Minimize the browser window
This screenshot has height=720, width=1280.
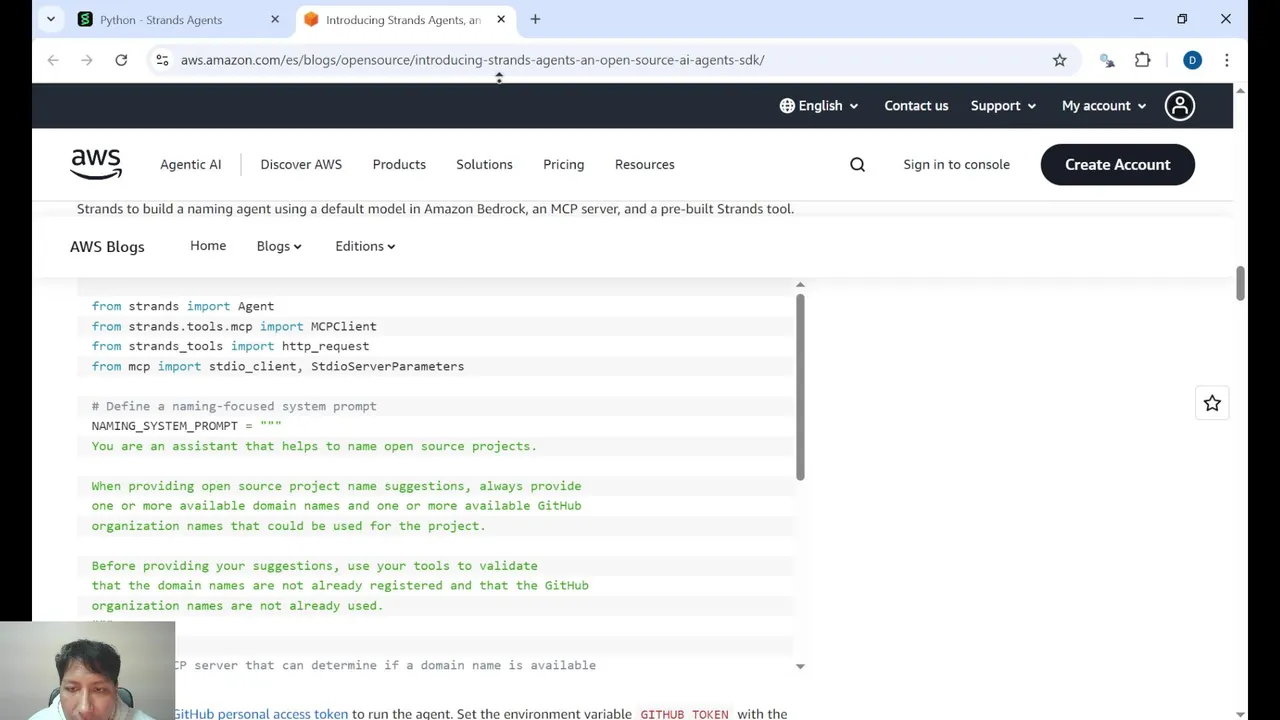click(x=1138, y=19)
